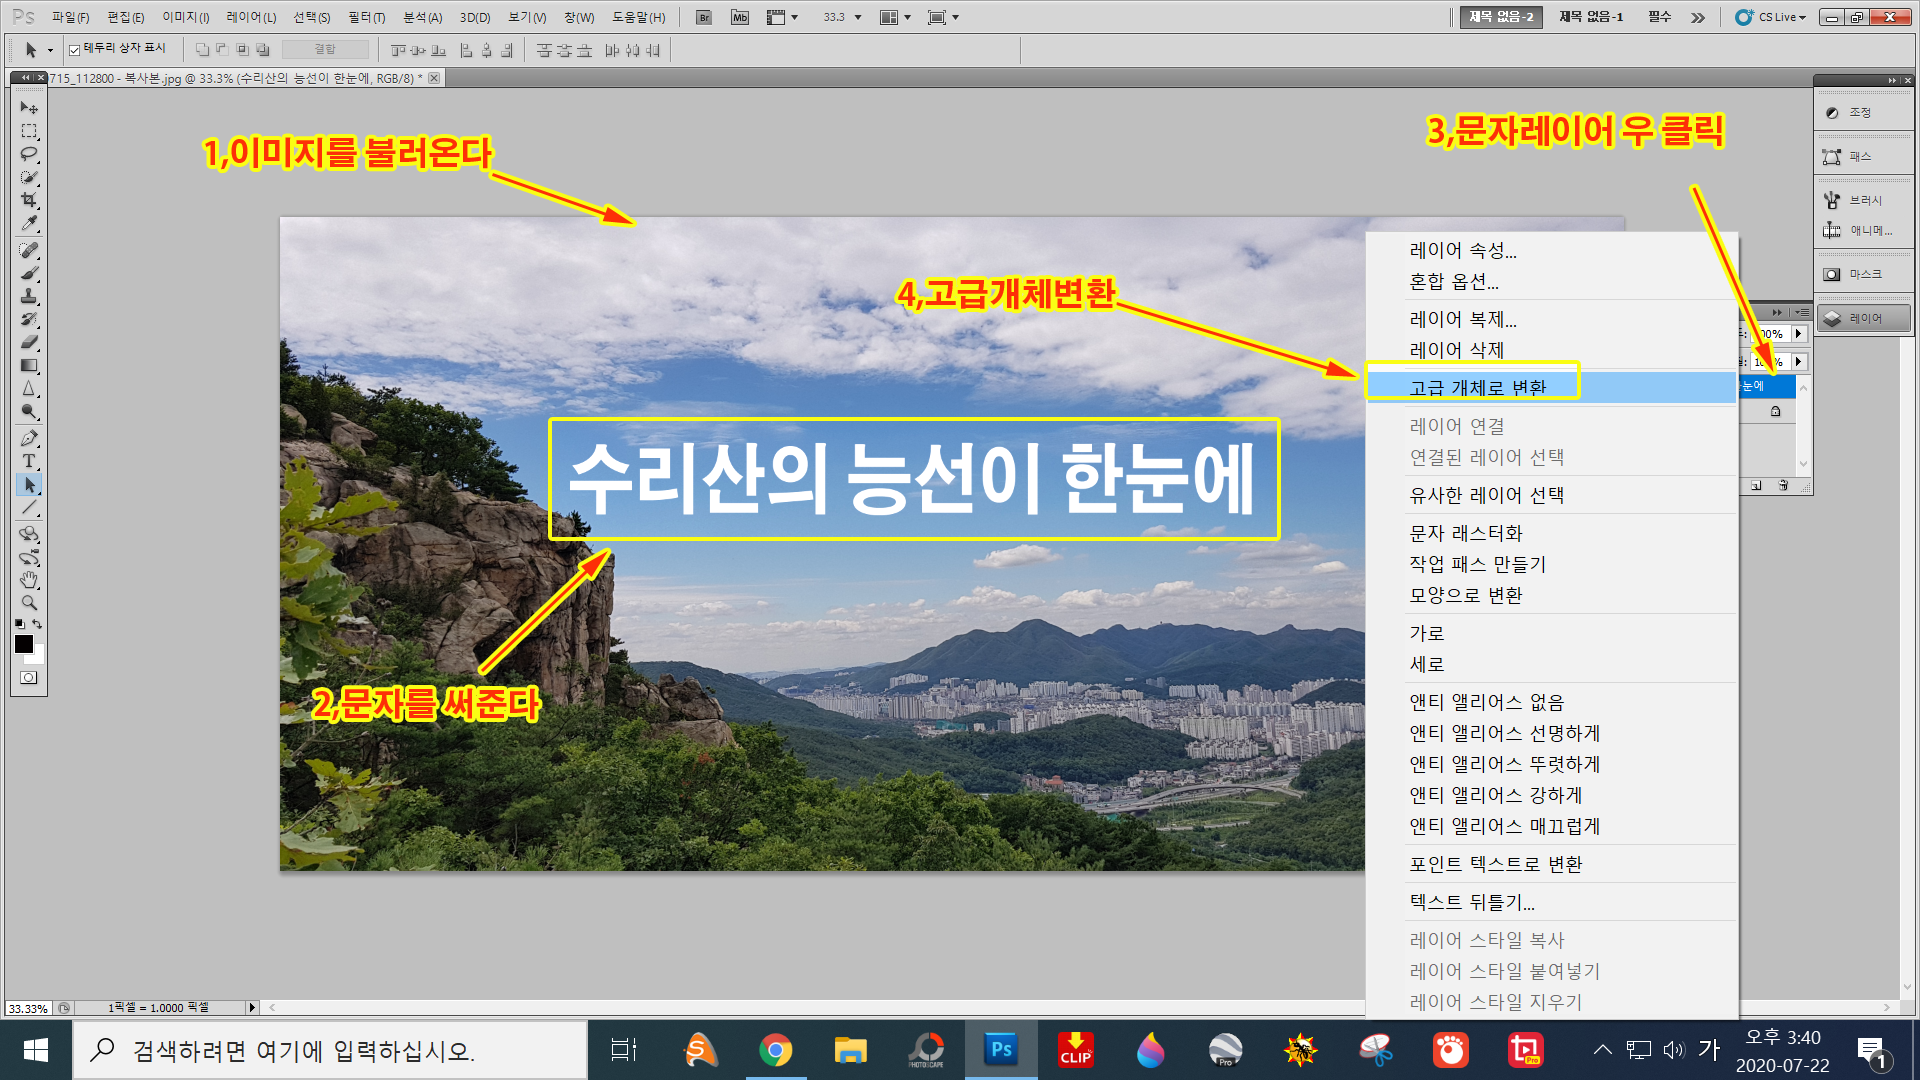The height and width of the screenshot is (1080, 1920).
Task: Select the Eyedropper tool
Action: (29, 224)
